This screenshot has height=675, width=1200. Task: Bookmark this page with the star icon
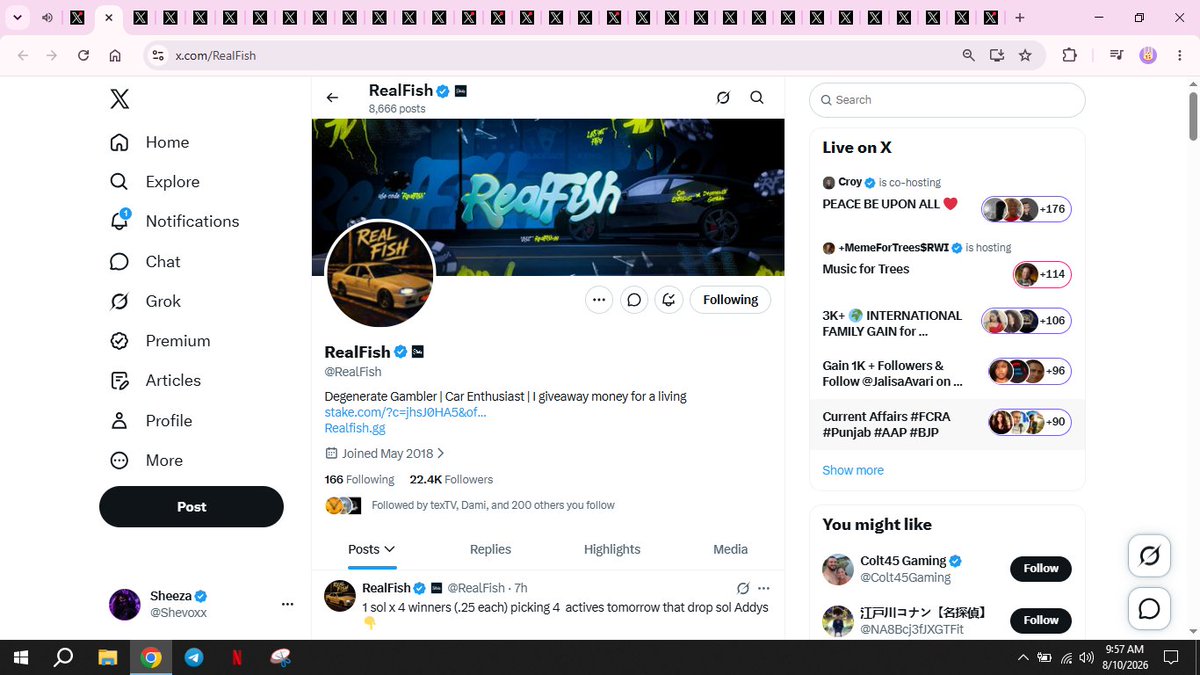tap(1025, 55)
